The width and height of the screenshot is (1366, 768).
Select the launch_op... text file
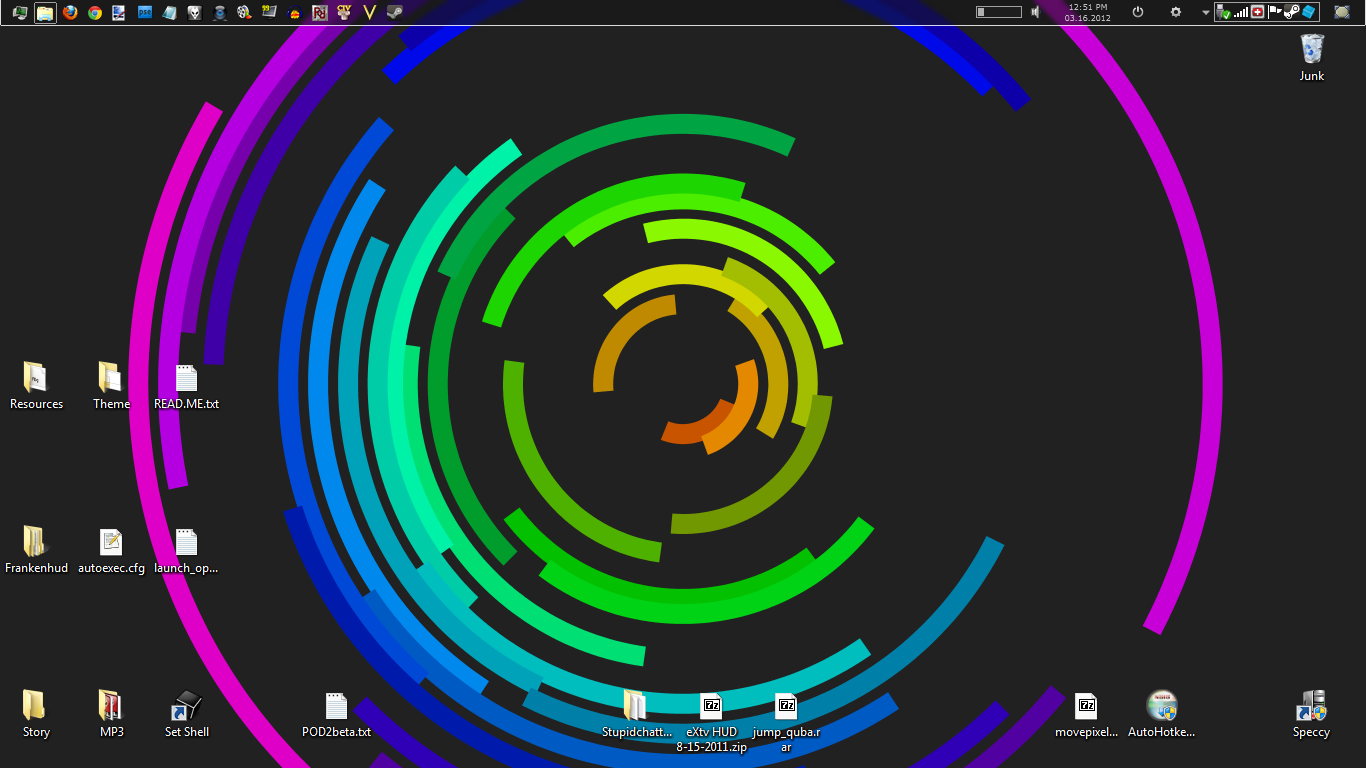coord(186,550)
